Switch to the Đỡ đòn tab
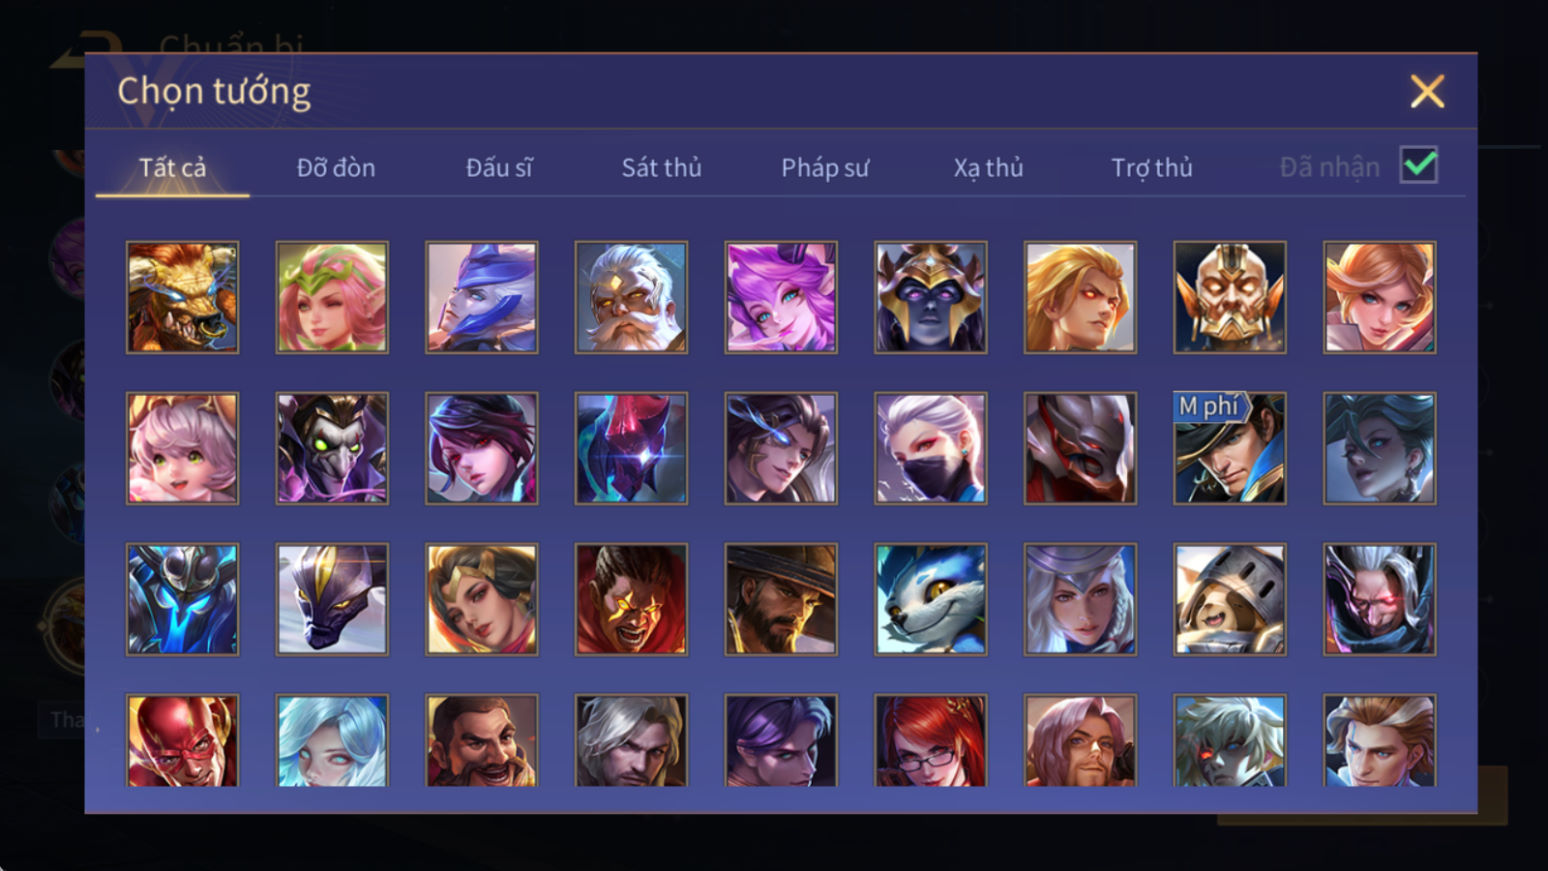This screenshot has width=1548, height=871. 336,168
